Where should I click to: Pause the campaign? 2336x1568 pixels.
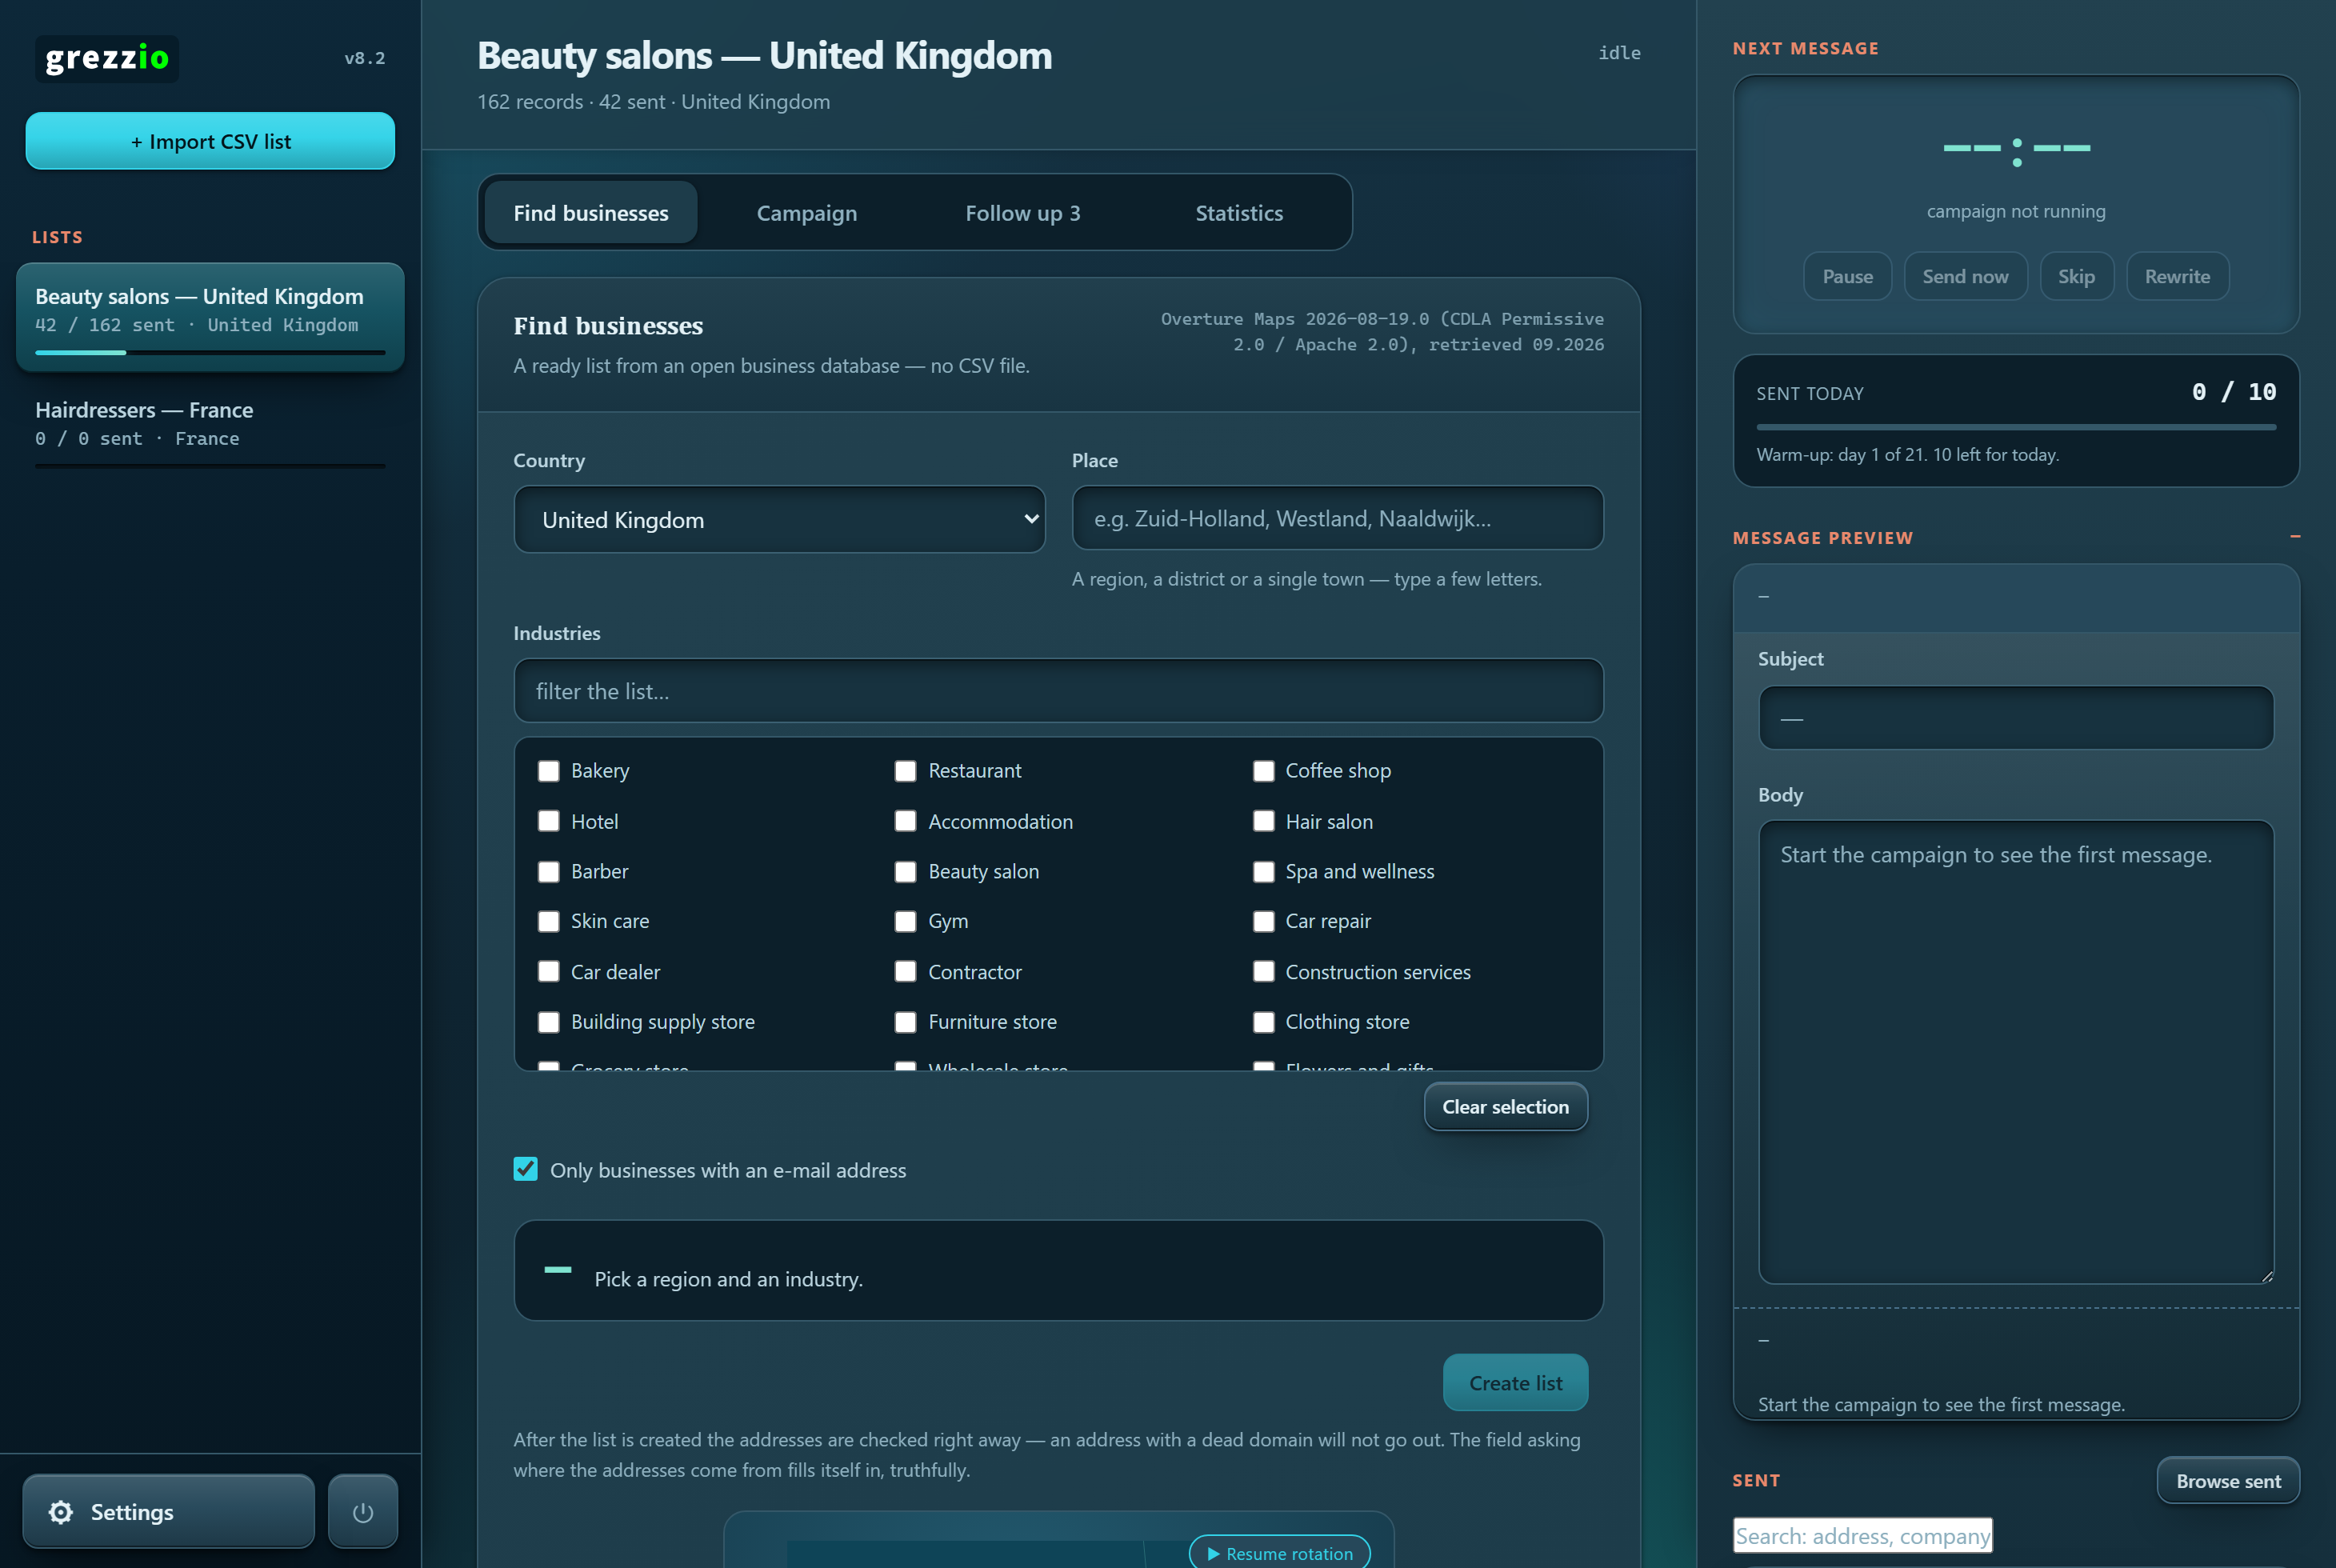tap(1847, 276)
